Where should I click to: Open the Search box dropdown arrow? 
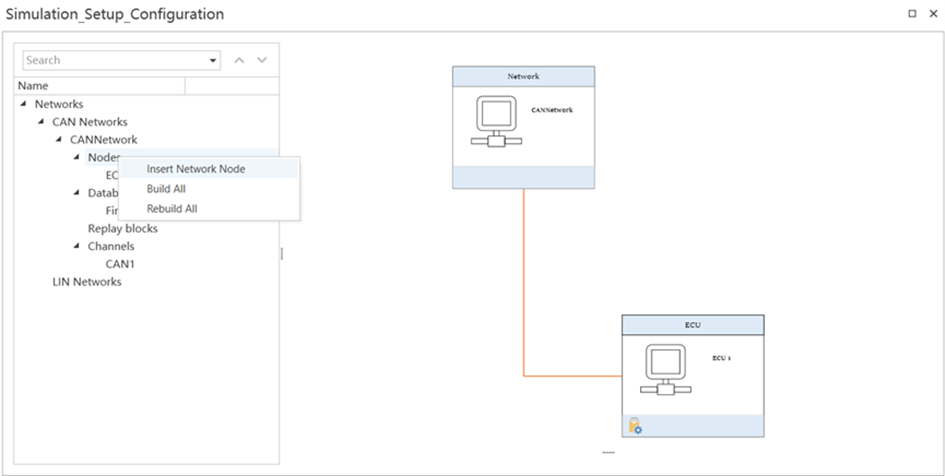(213, 61)
